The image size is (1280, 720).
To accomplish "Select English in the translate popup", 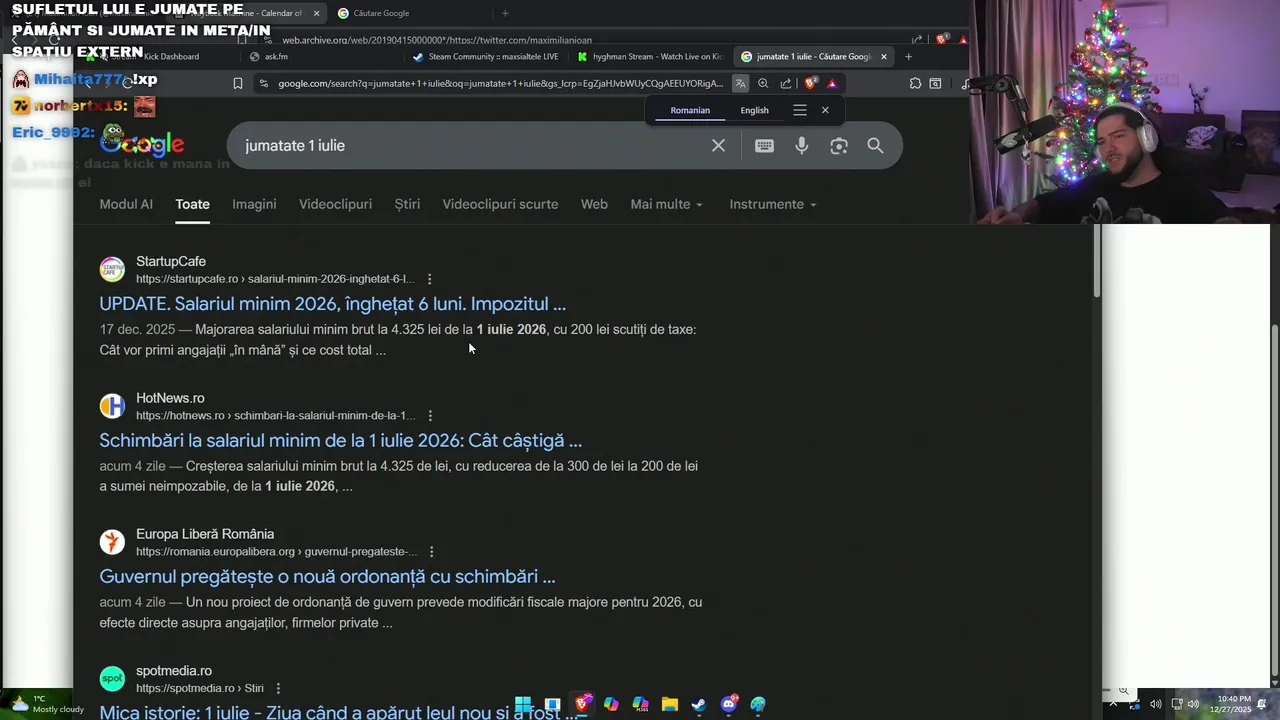I will pos(754,110).
